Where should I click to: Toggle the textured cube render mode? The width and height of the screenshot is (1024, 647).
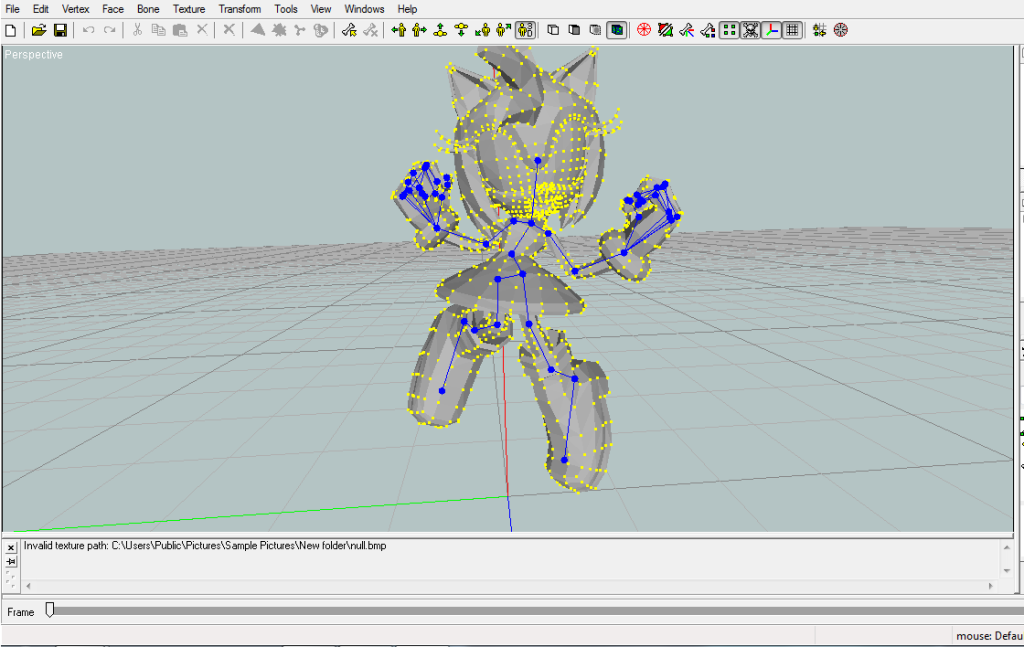coord(616,30)
